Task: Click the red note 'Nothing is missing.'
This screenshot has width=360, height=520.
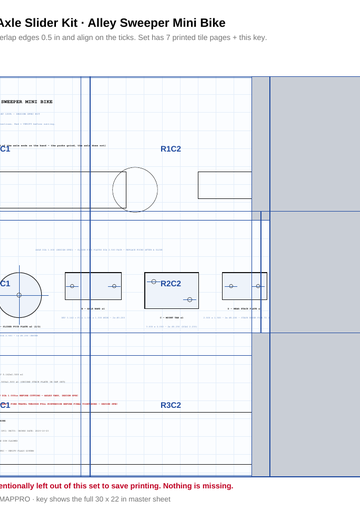Action: 198,486
